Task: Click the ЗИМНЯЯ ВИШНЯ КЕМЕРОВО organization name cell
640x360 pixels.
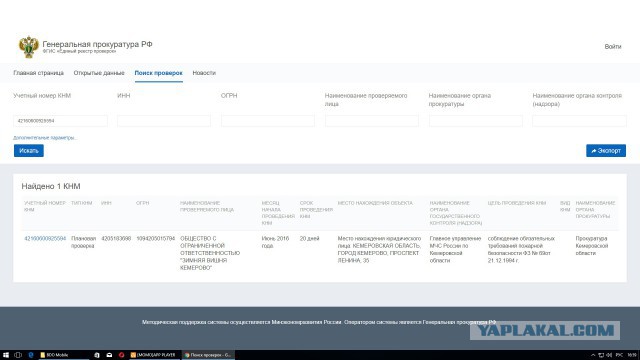Action: tap(210, 253)
